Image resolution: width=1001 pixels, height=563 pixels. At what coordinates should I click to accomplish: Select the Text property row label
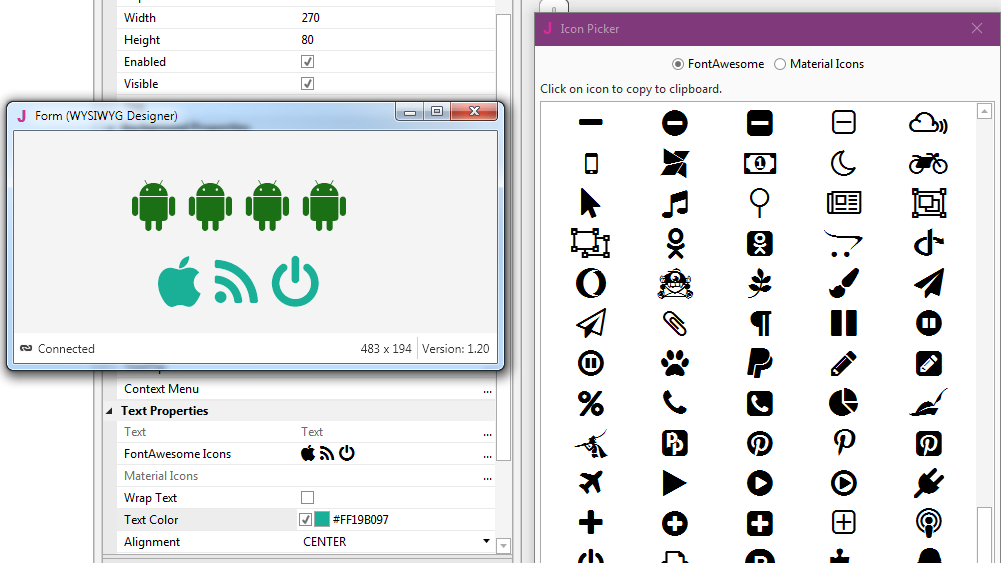135,432
